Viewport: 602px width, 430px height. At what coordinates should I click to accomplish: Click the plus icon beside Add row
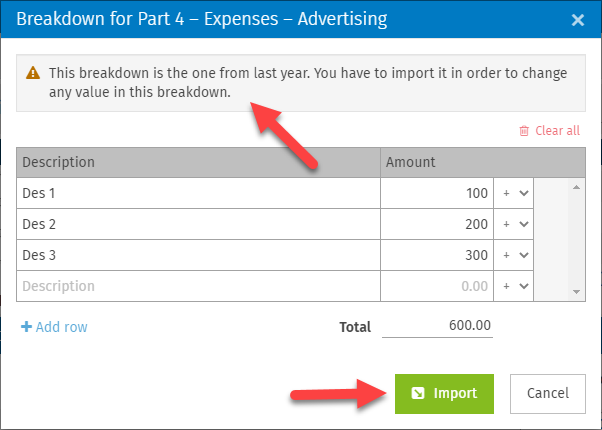(27, 327)
